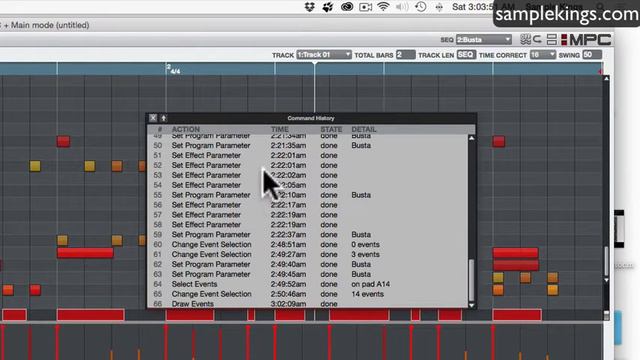Select history row 59 Set Program Parameter

307,235
